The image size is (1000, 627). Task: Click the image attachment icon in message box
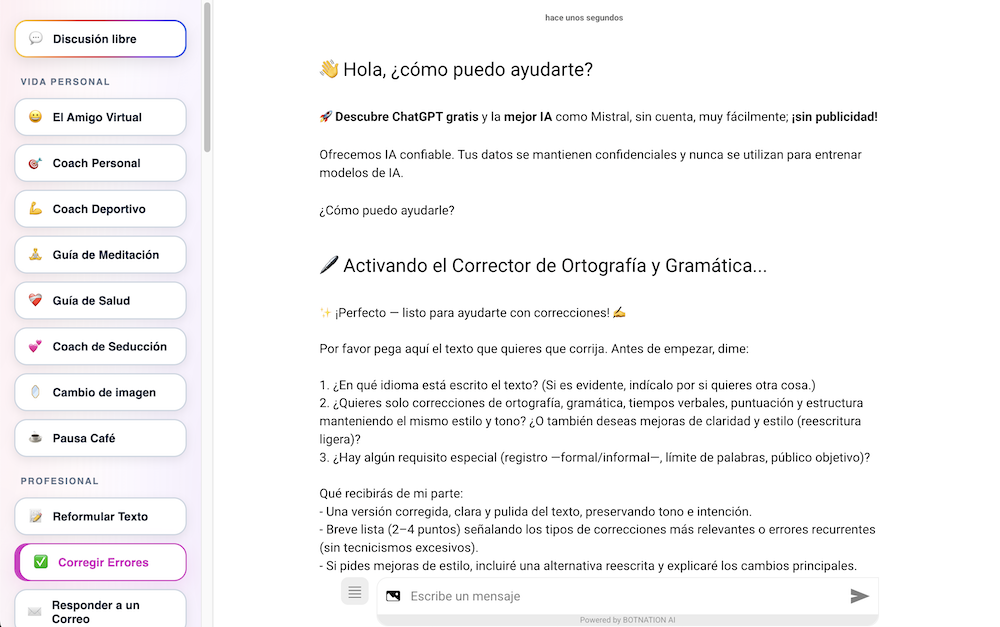click(x=393, y=596)
